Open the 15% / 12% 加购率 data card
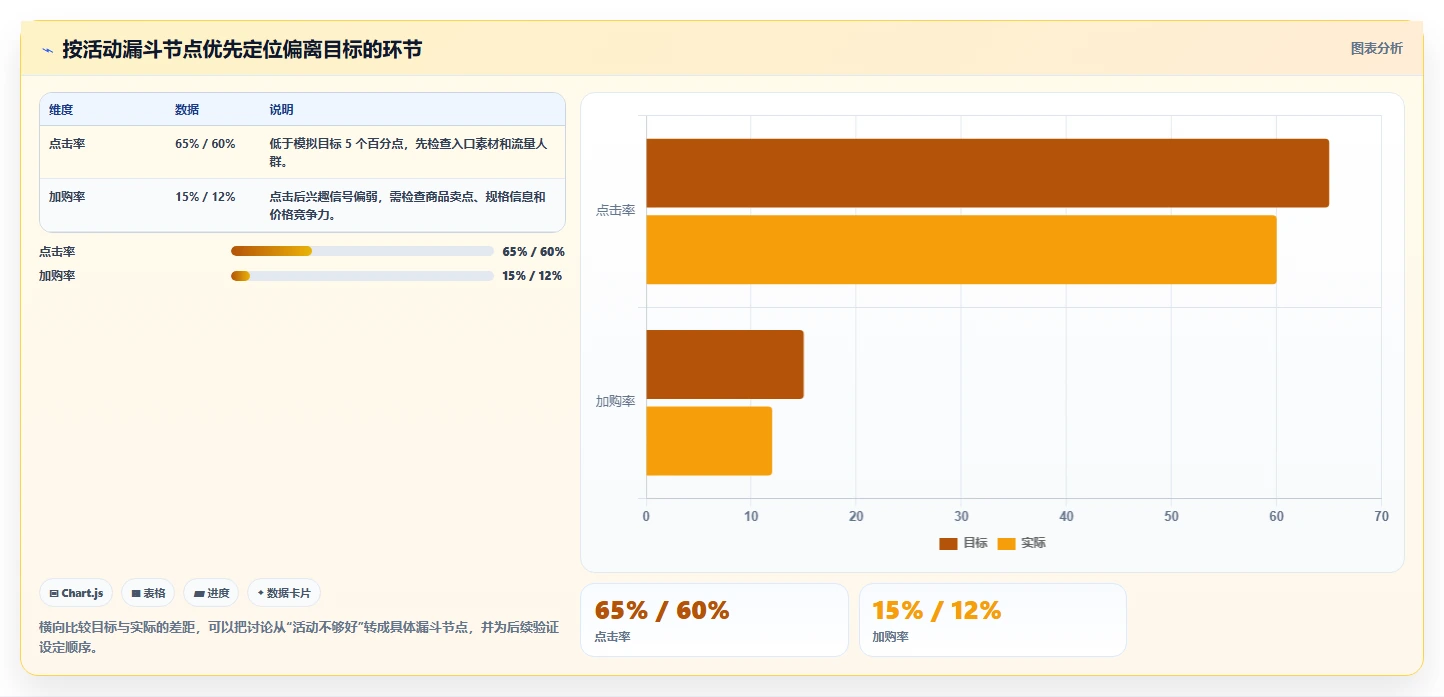 [x=992, y=620]
